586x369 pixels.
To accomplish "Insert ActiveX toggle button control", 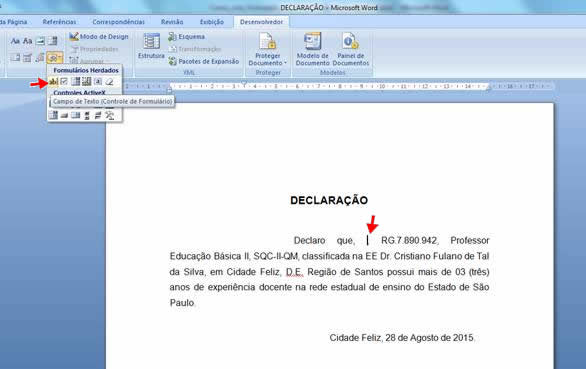I will coord(64,116).
